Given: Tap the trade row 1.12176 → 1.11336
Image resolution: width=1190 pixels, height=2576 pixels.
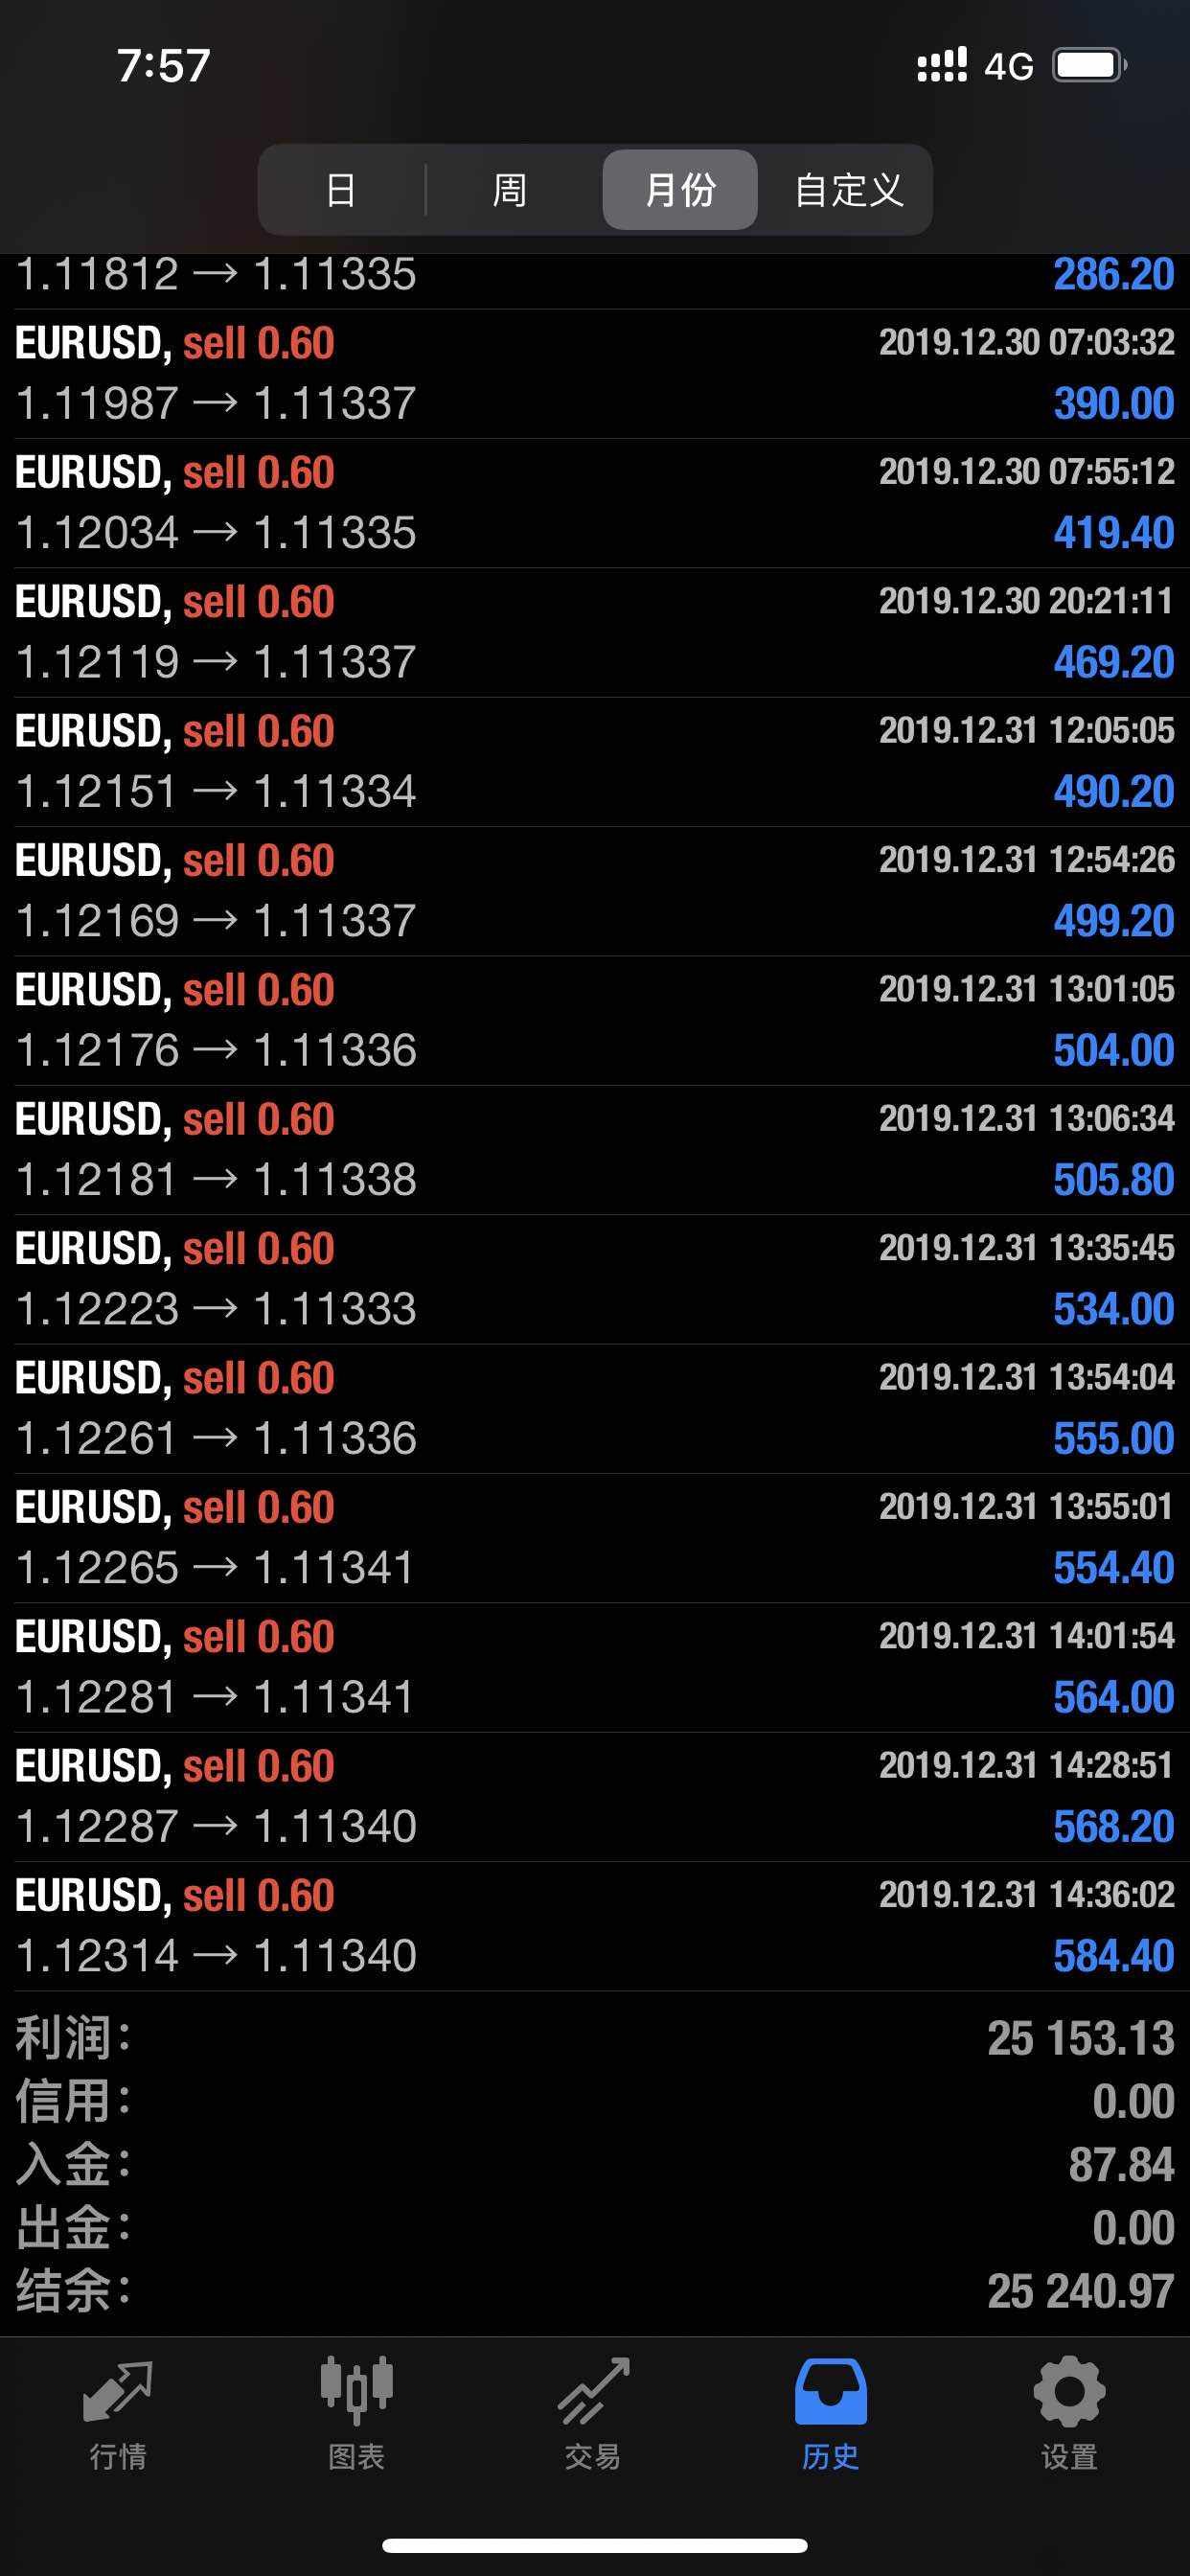Looking at the screenshot, I should tap(594, 1020).
